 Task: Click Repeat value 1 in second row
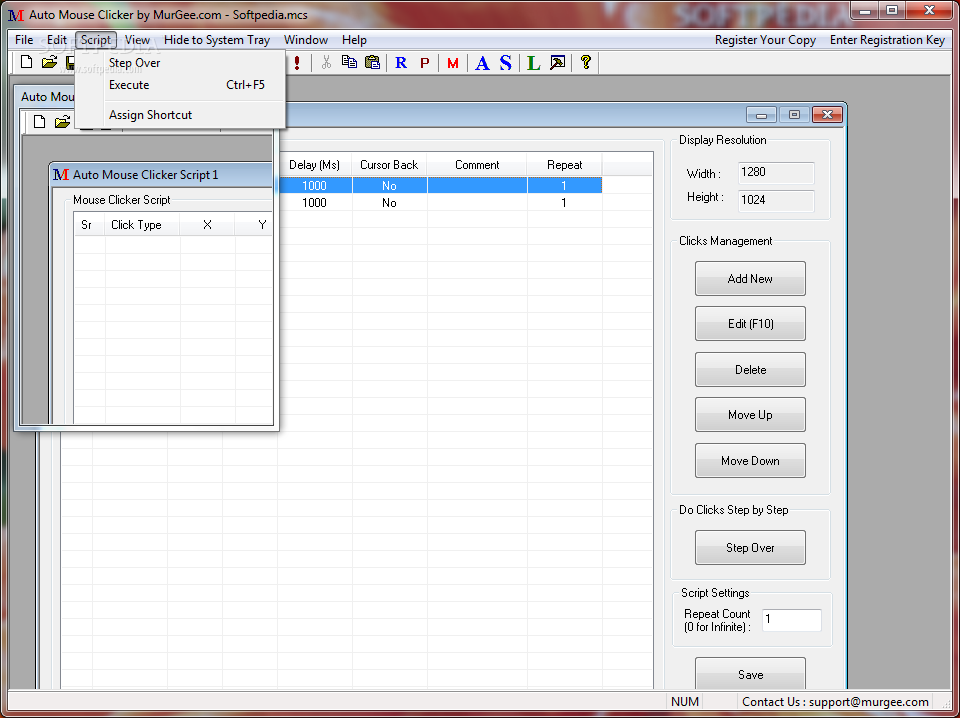click(564, 203)
